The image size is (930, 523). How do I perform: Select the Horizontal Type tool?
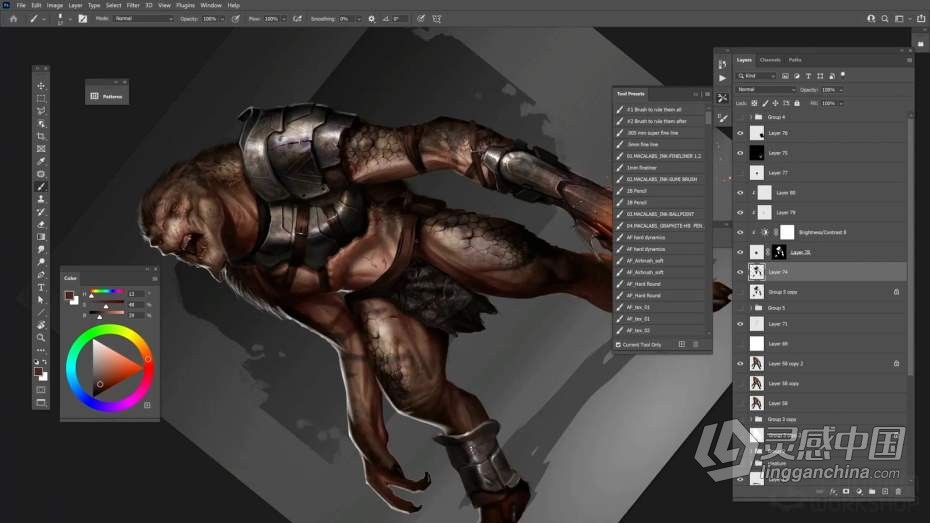tap(41, 288)
